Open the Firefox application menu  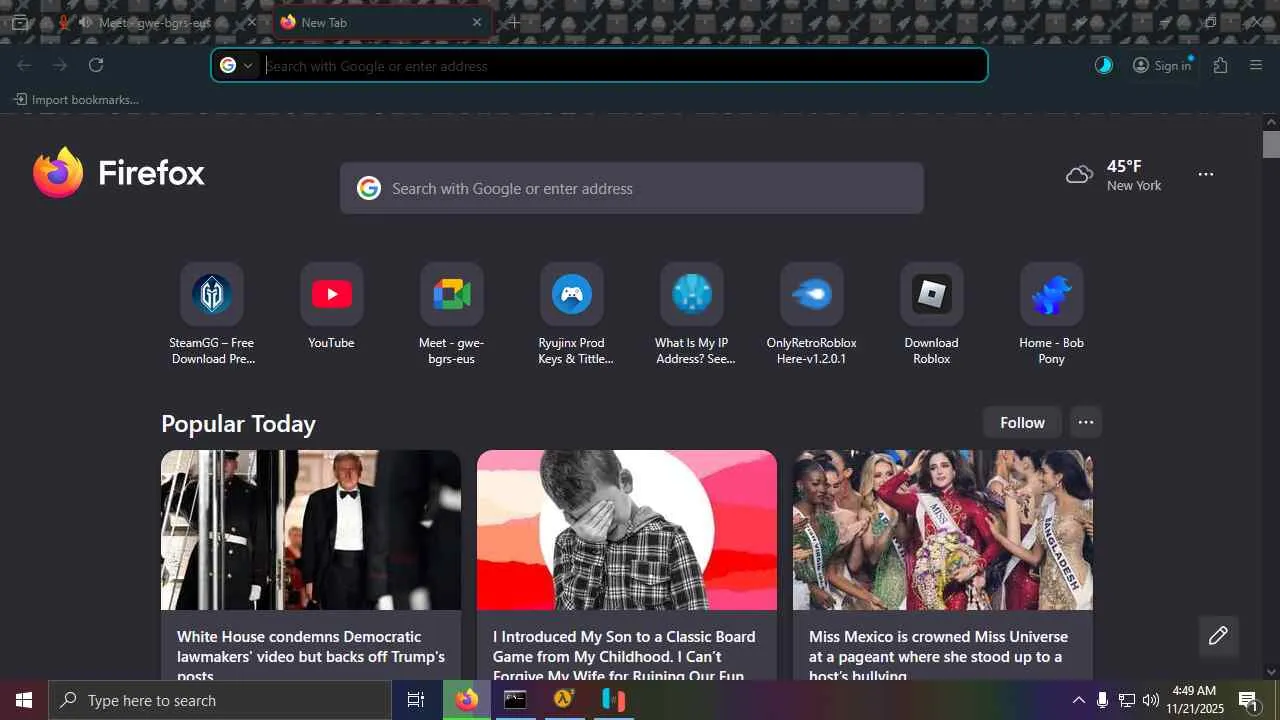1256,65
